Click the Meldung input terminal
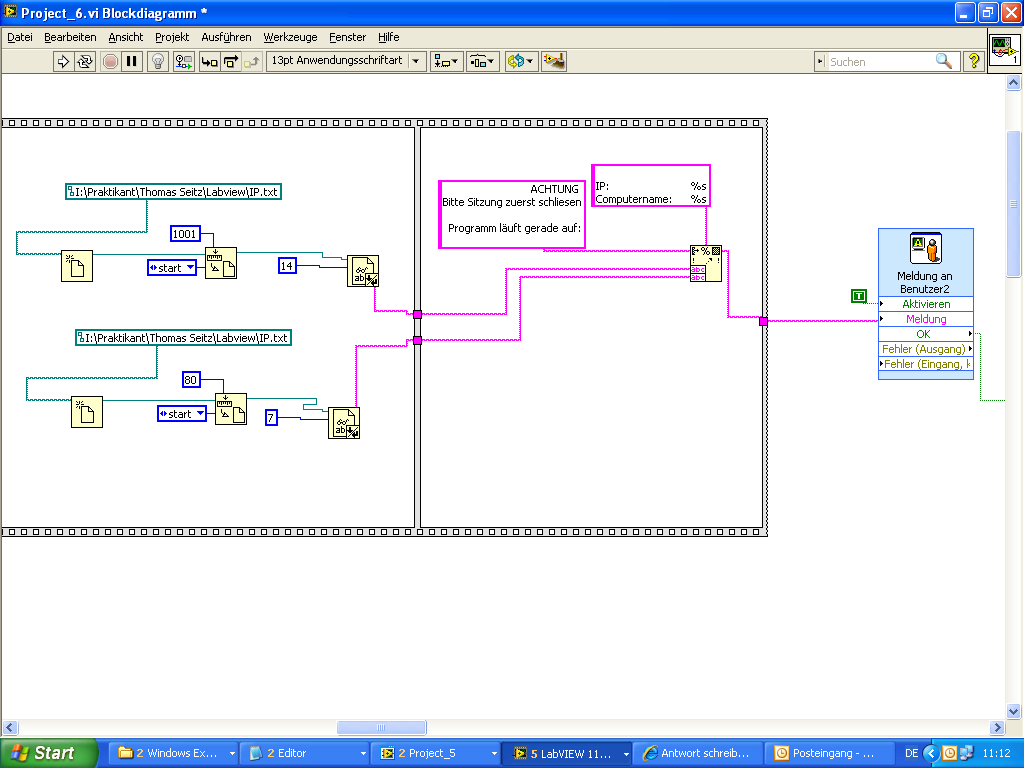This screenshot has width=1024, height=768. point(926,319)
